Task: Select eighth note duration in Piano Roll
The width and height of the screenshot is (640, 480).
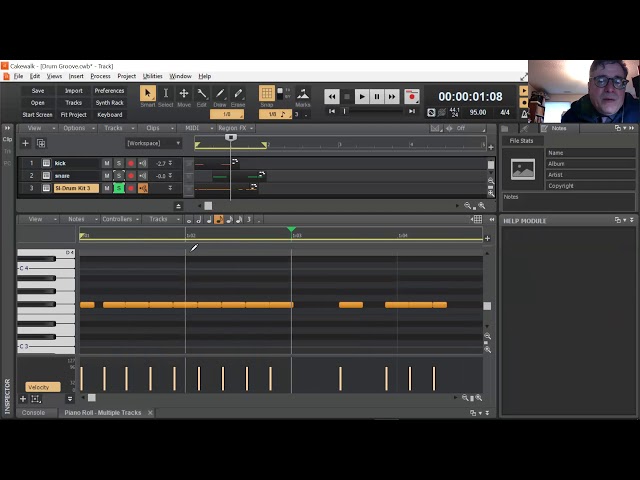Action: click(219, 220)
